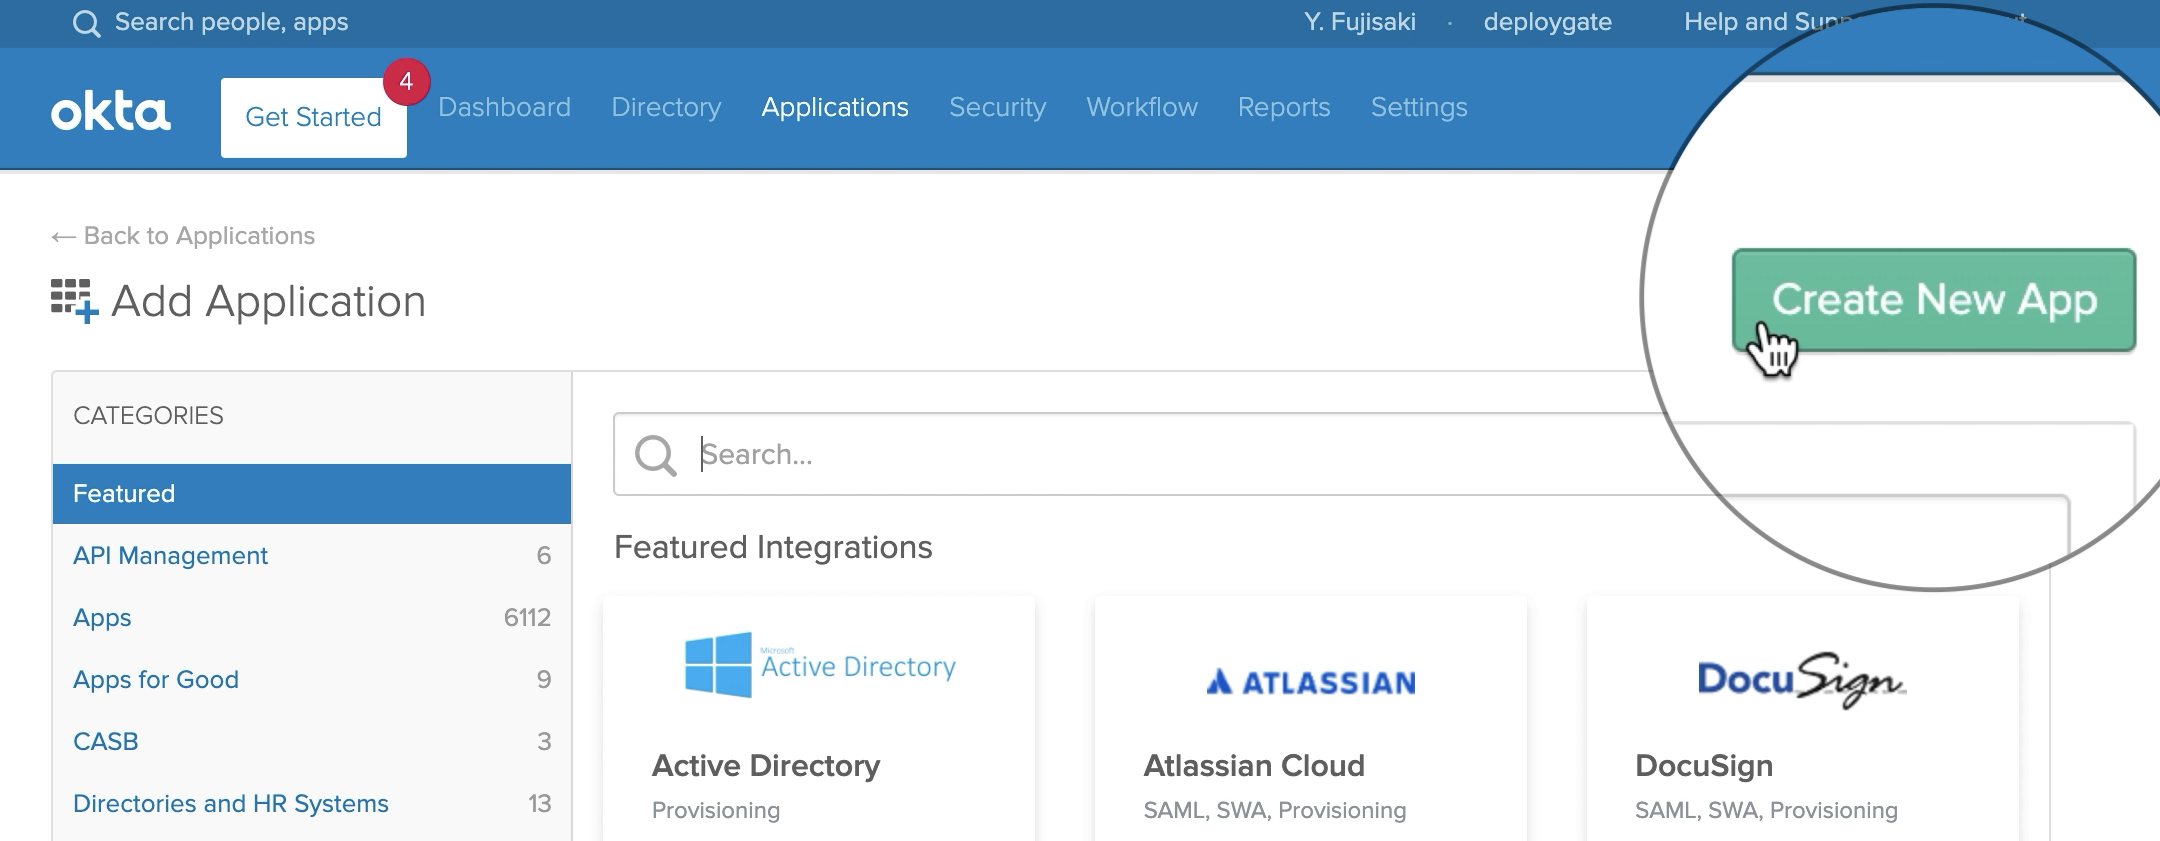Screen dimensions: 2160x841
Task: Open the Reports menu
Action: point(1284,107)
